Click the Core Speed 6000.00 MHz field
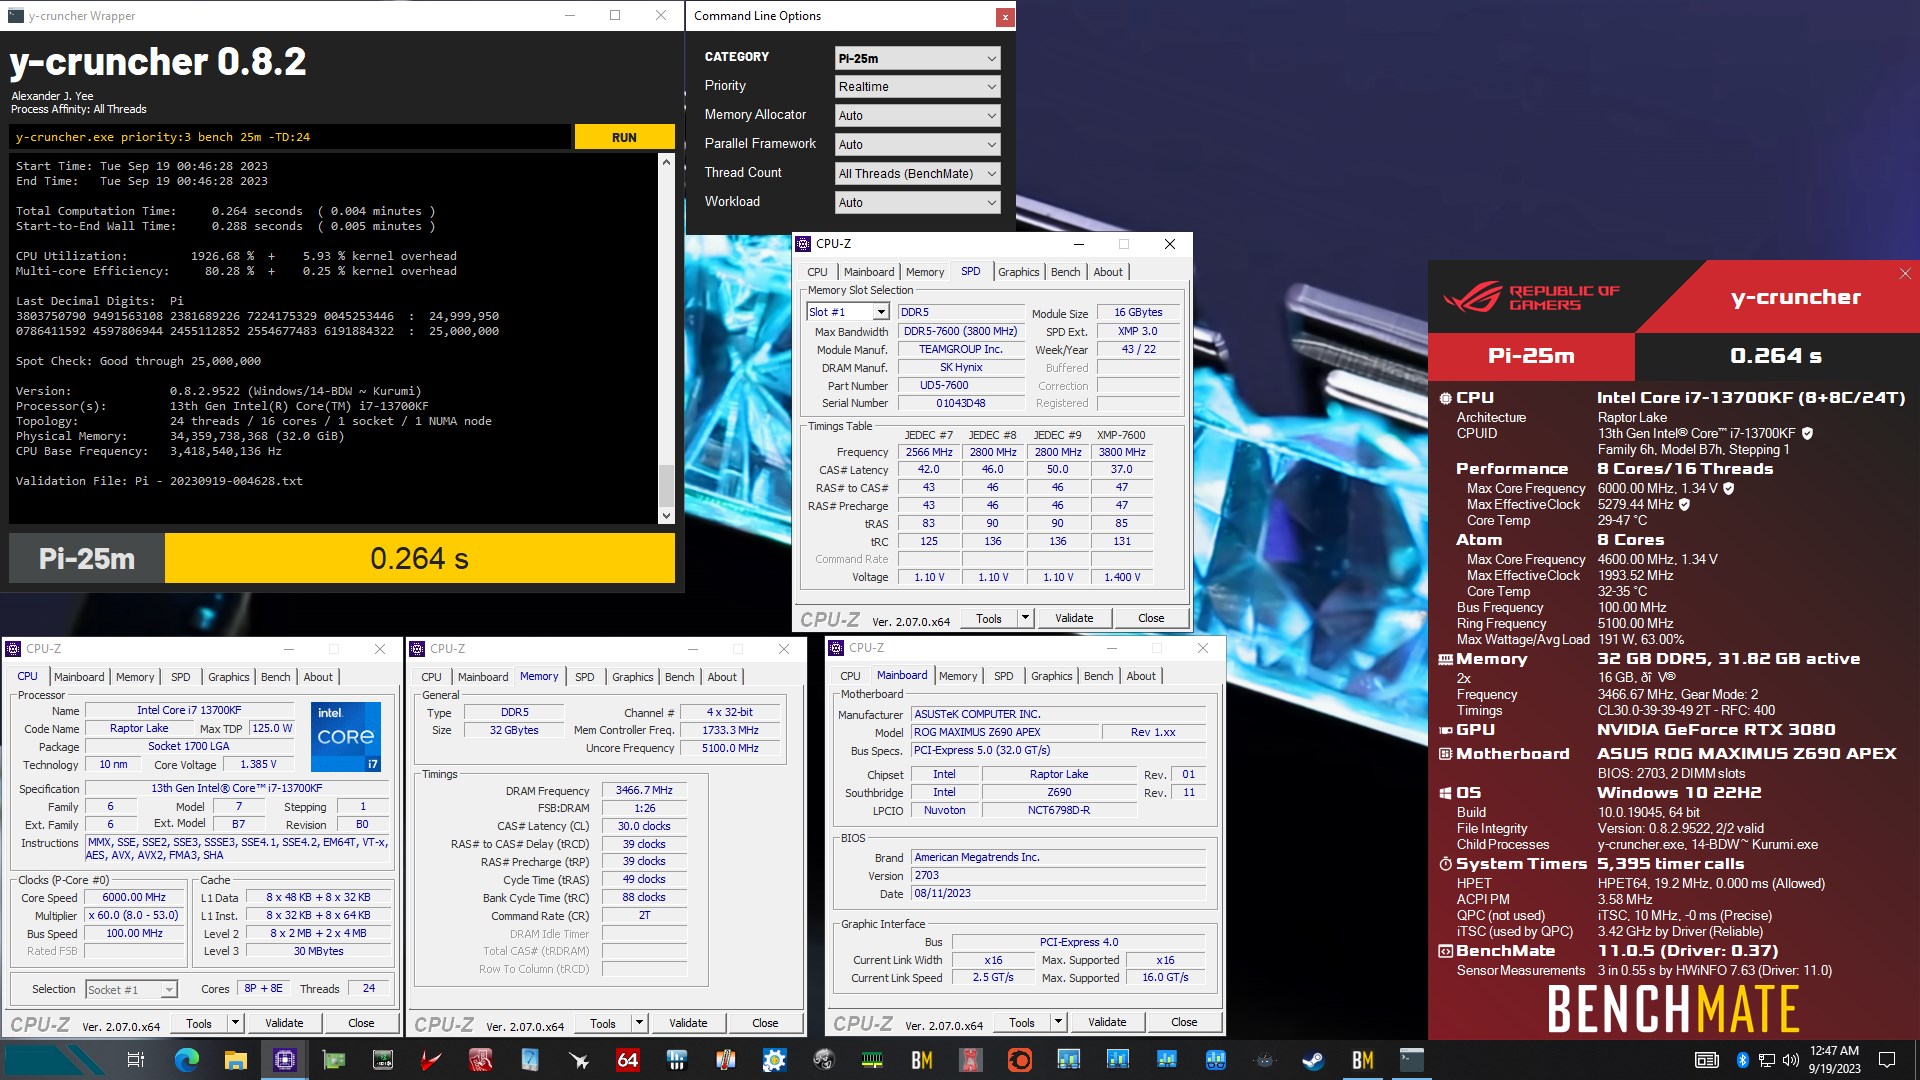1920x1080 pixels. 134,897
